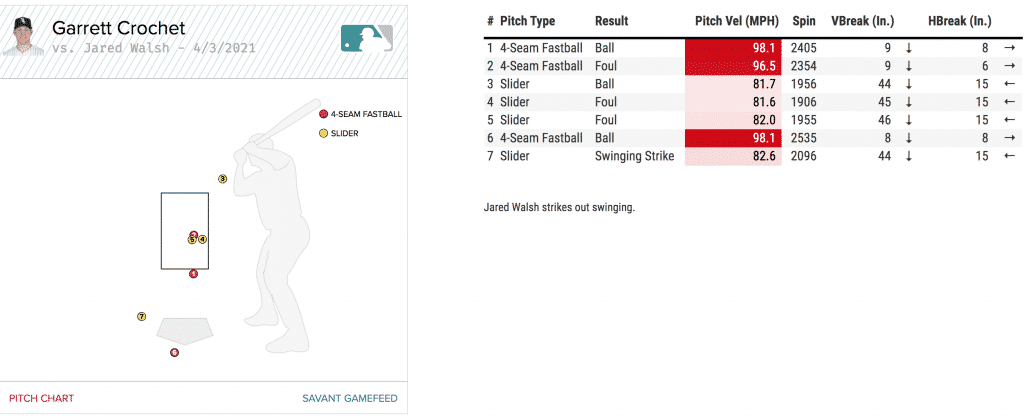This screenshot has width=1024, height=419.
Task: Click the VBreak (In.) column header
Action: pyautogui.click(x=862, y=21)
